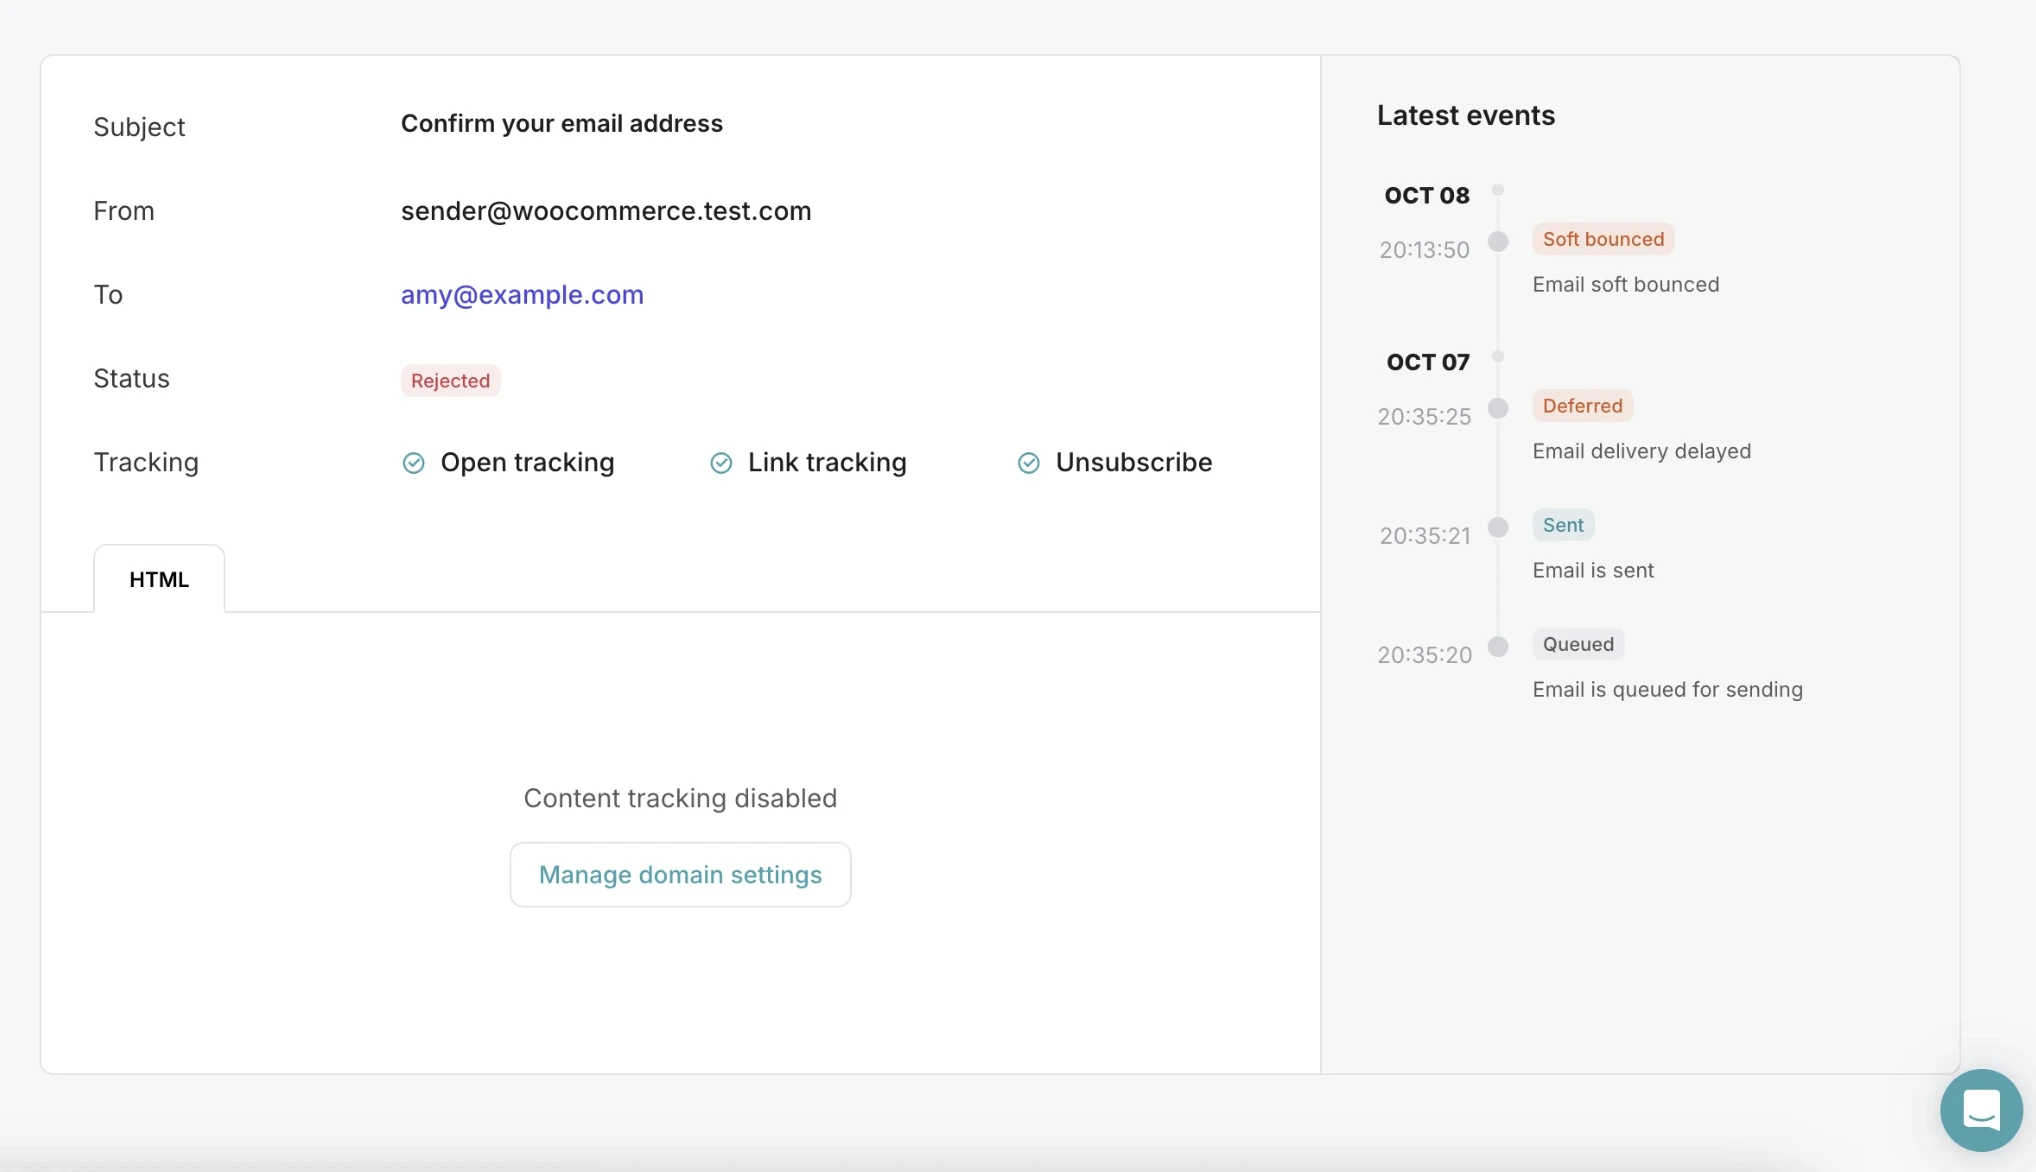The width and height of the screenshot is (2036, 1172).
Task: Click sender@woocommerce.test.com address
Action: (x=606, y=211)
